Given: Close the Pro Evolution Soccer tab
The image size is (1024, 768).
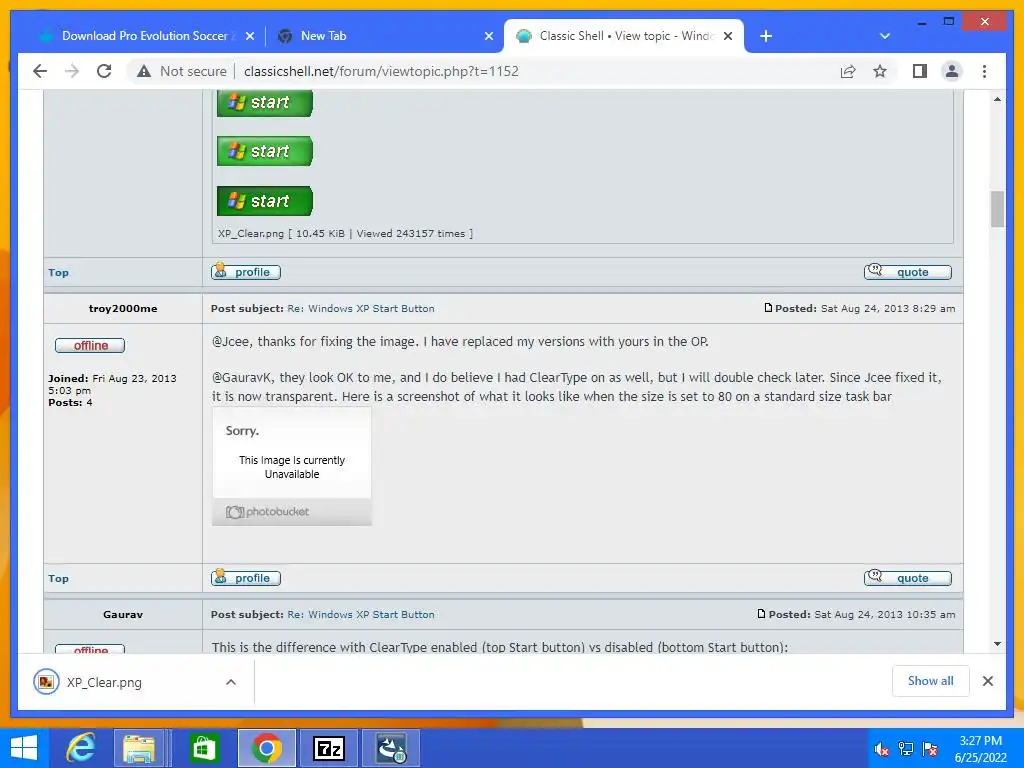Looking at the screenshot, I should click(x=249, y=36).
